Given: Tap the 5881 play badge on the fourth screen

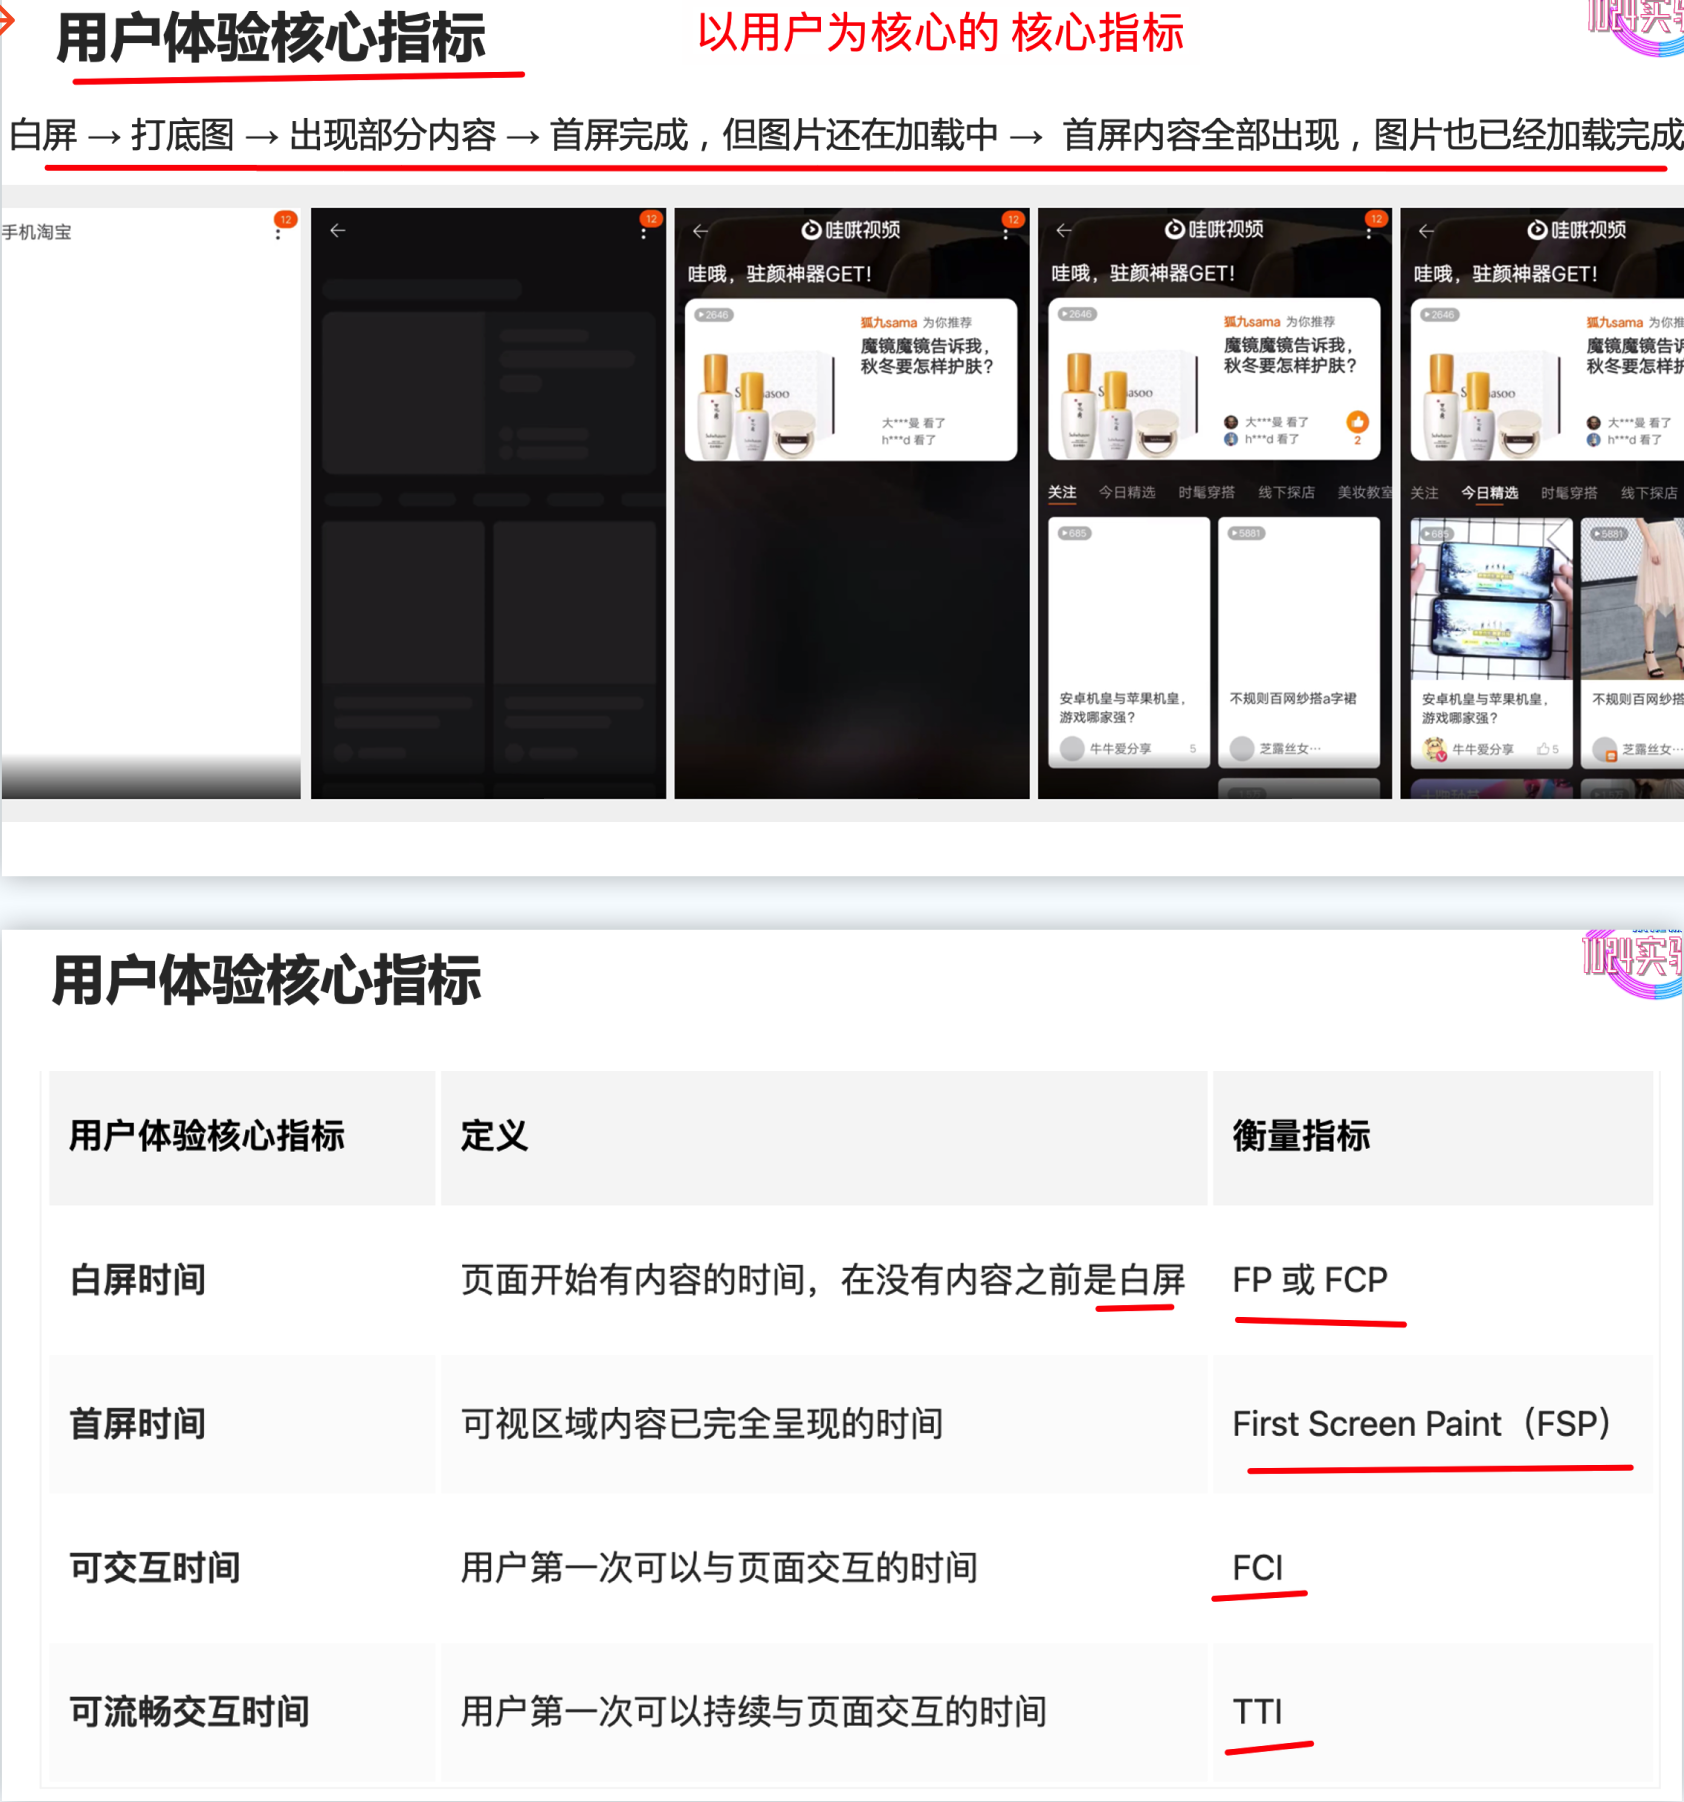Looking at the screenshot, I should pyautogui.click(x=1247, y=534).
